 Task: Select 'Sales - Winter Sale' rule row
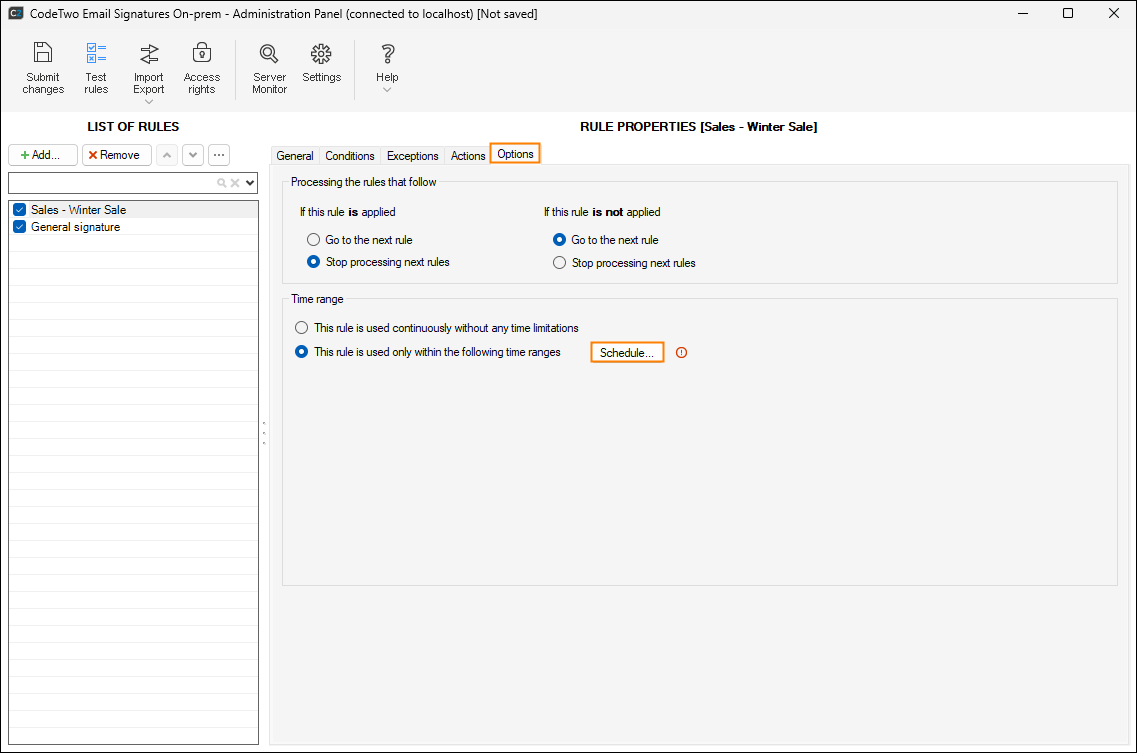point(135,210)
